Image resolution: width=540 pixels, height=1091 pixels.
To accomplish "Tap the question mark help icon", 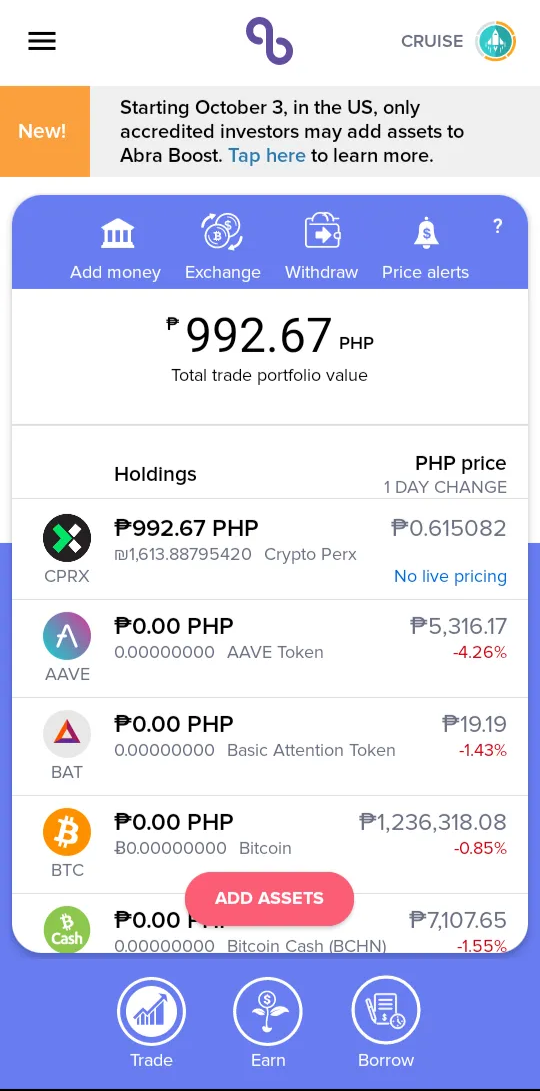I will (498, 226).
